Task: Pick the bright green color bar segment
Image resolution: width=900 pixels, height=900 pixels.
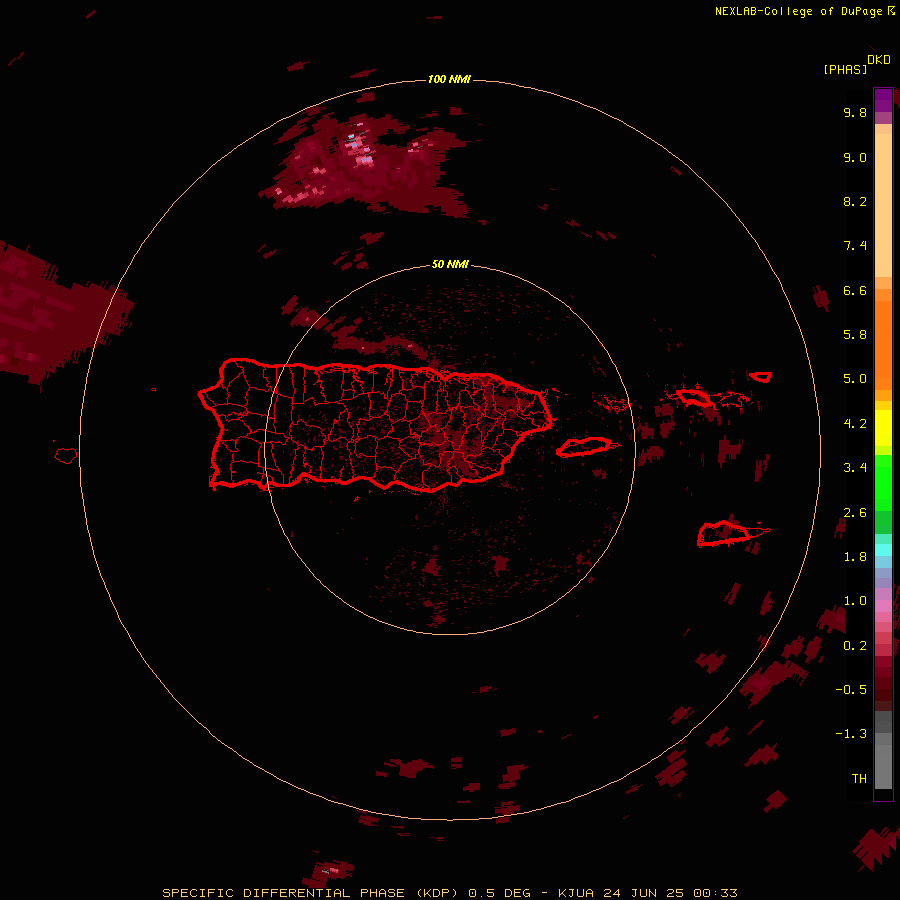Action: point(883,482)
